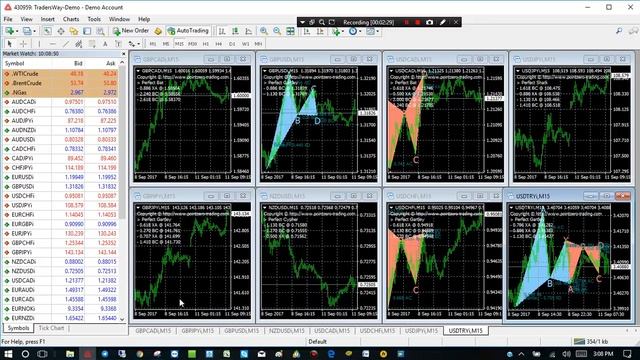Select the Cursor arrow tool
The image size is (640, 360).
click(9, 44)
